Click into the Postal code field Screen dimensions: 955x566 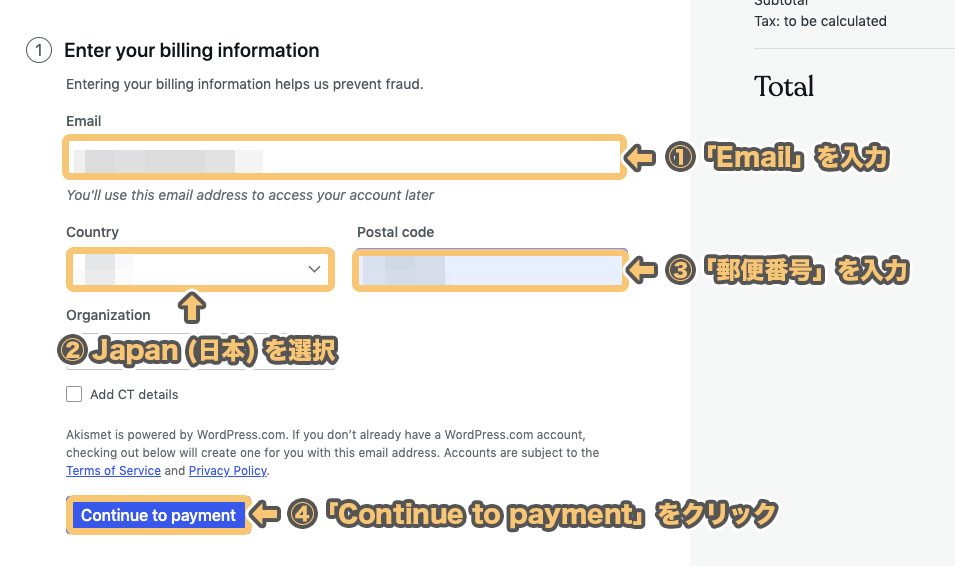tap(490, 270)
